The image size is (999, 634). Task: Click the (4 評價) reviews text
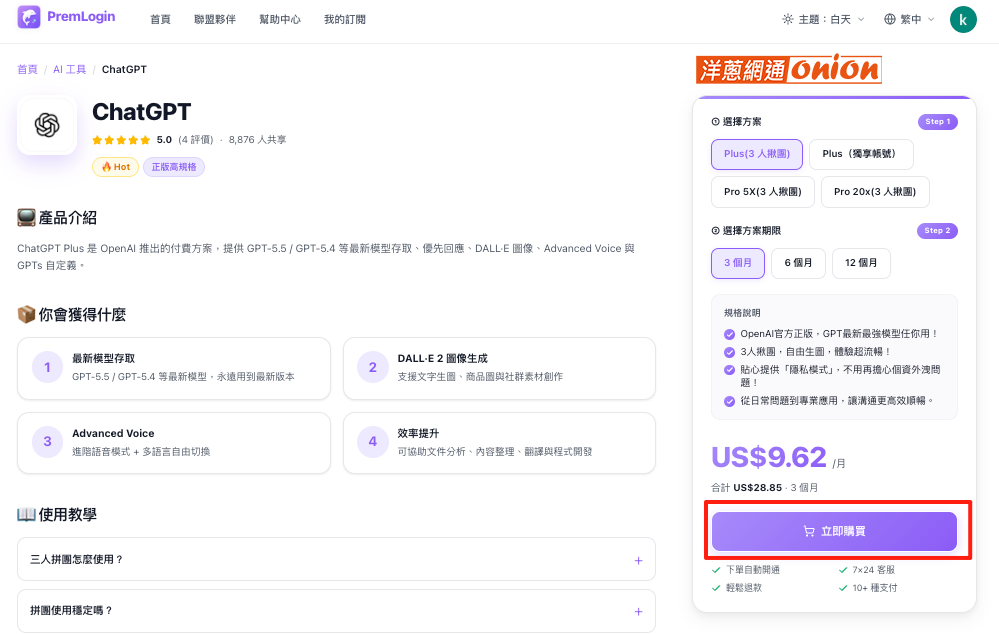point(196,140)
